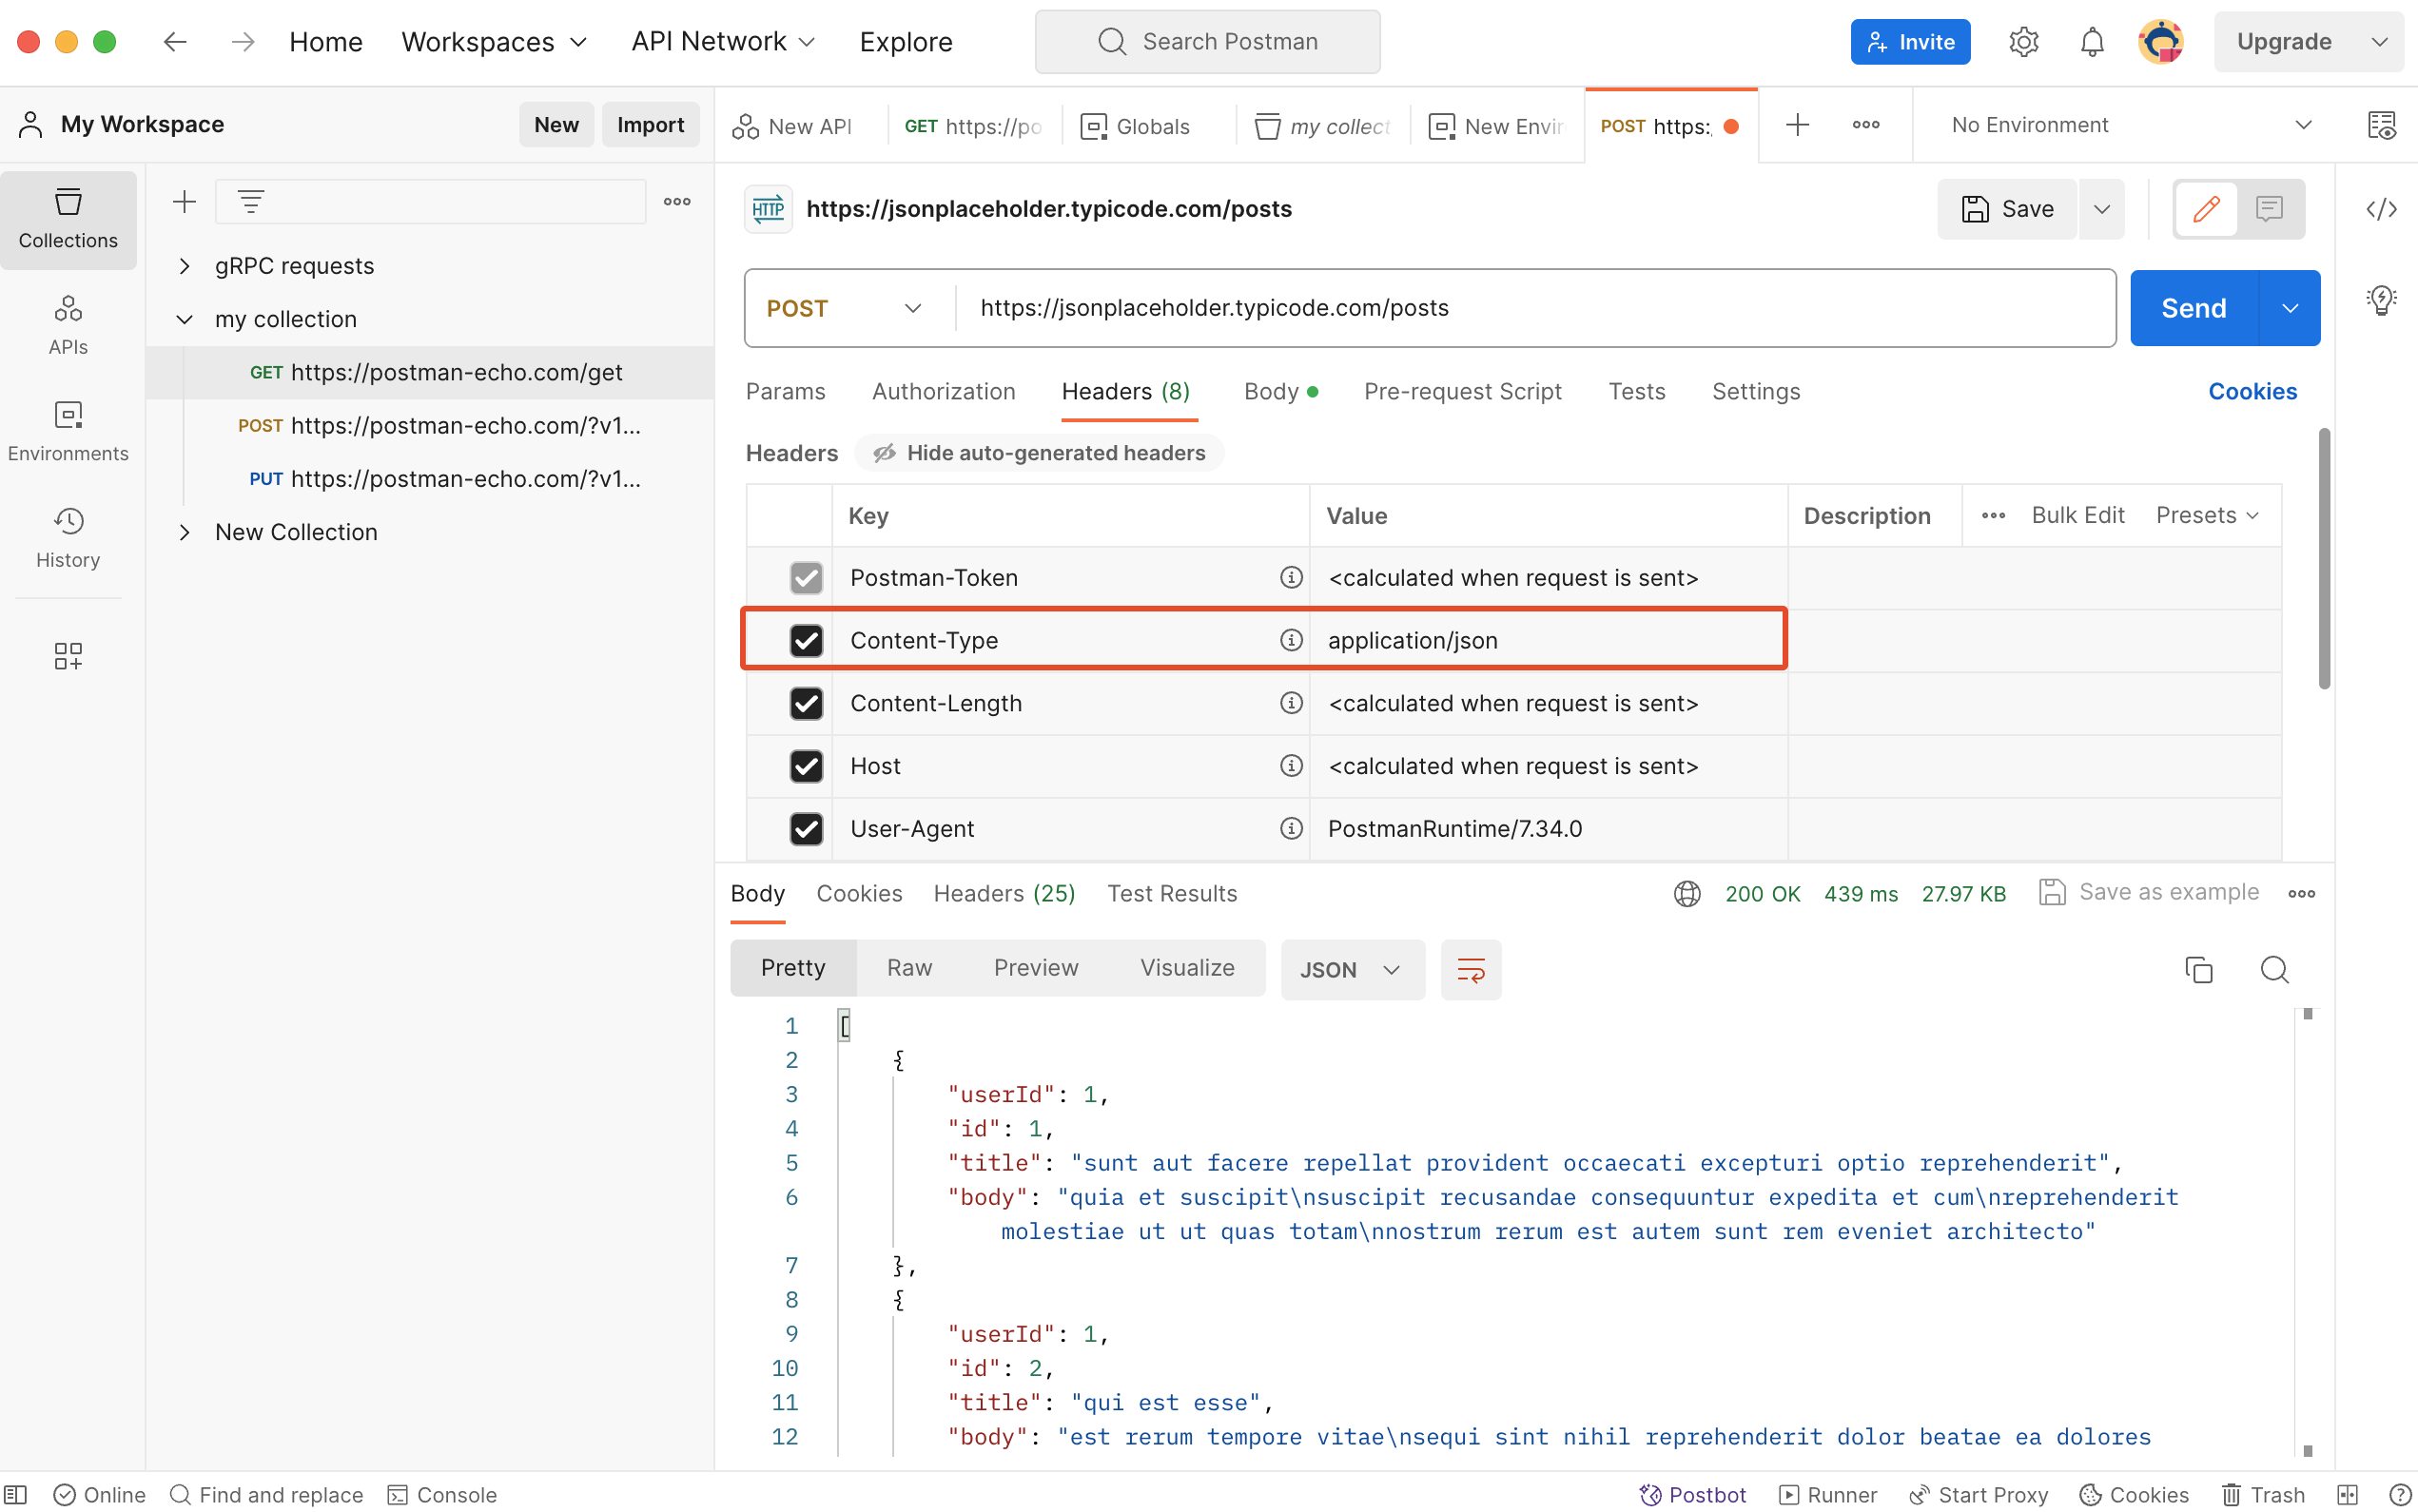This screenshot has width=2418, height=1512.
Task: Open Postman settings gear
Action: 2024,41
